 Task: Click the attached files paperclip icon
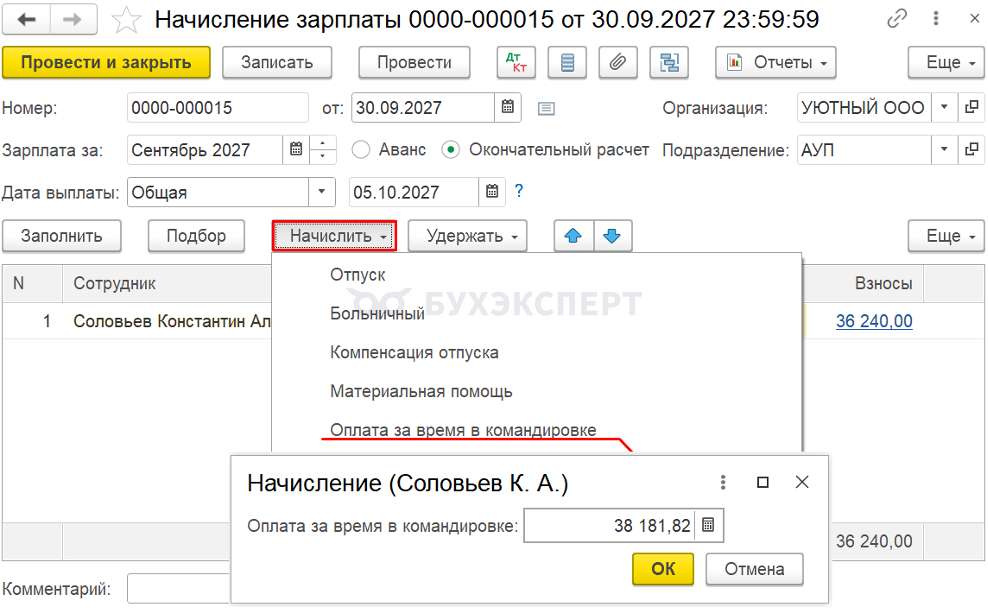pos(618,62)
